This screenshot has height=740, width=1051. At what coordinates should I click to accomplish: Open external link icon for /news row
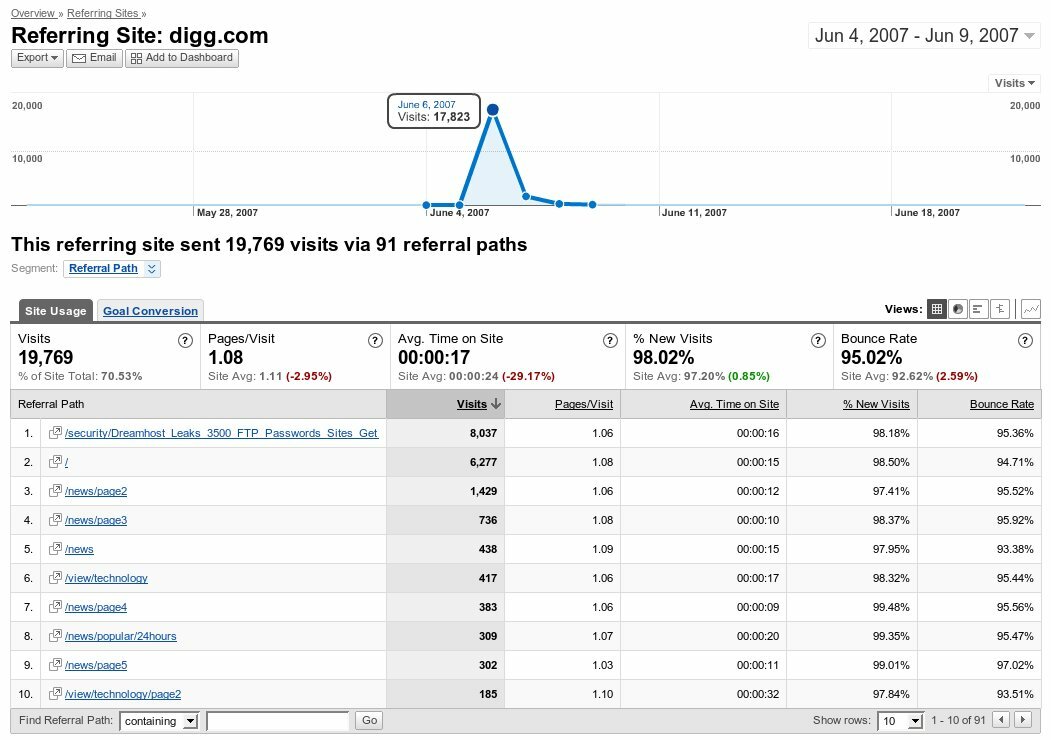[56, 548]
